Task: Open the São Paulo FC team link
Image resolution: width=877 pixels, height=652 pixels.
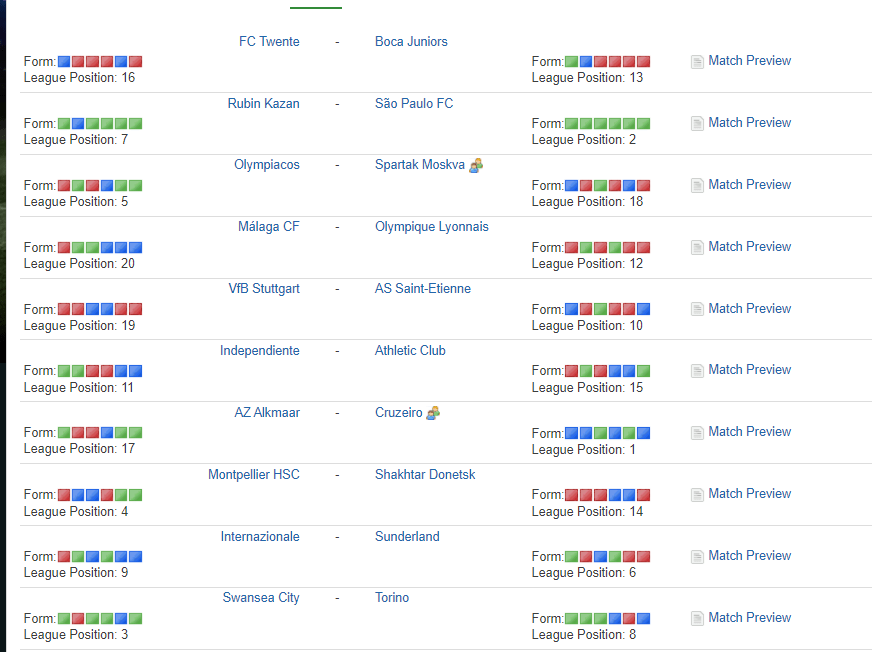Action: [414, 104]
